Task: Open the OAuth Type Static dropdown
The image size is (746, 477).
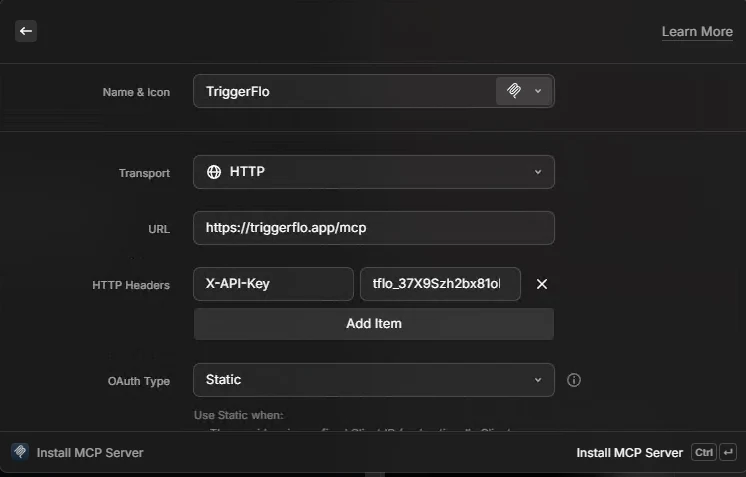Action: [373, 380]
